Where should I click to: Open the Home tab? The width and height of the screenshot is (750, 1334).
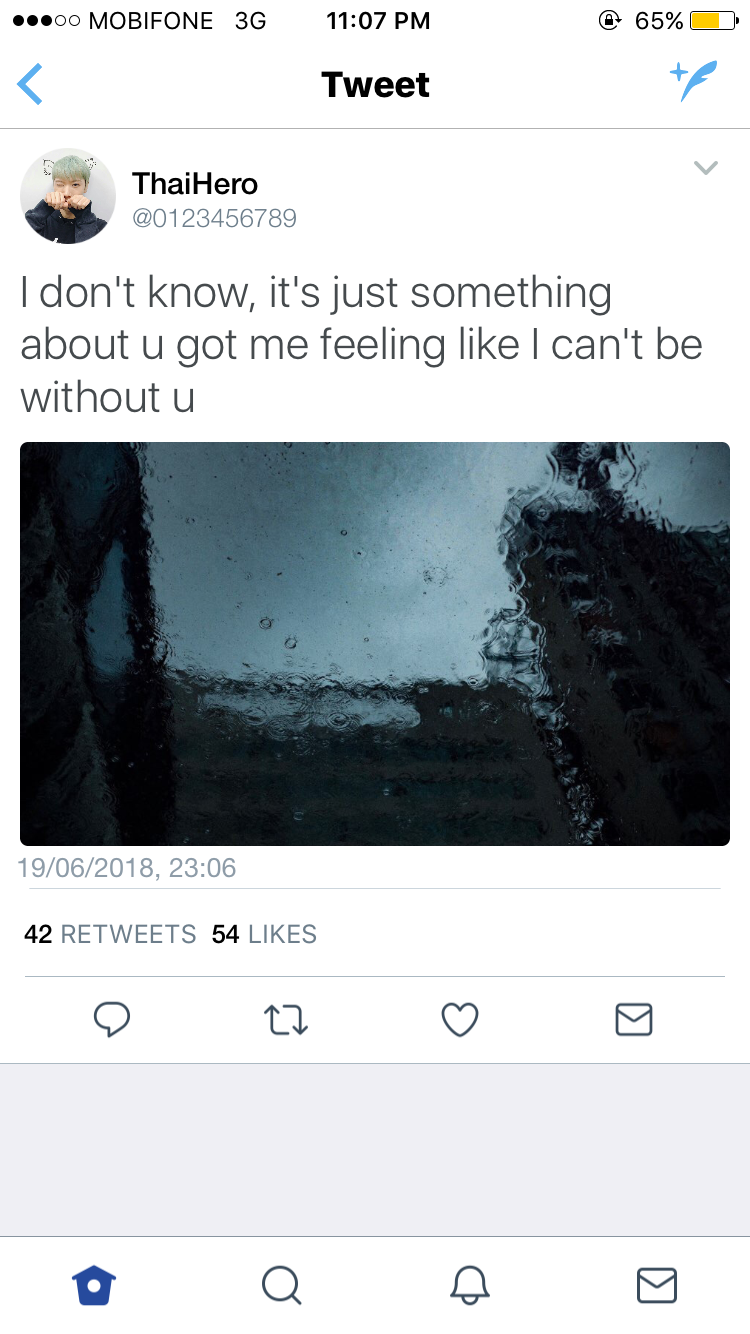95,1284
